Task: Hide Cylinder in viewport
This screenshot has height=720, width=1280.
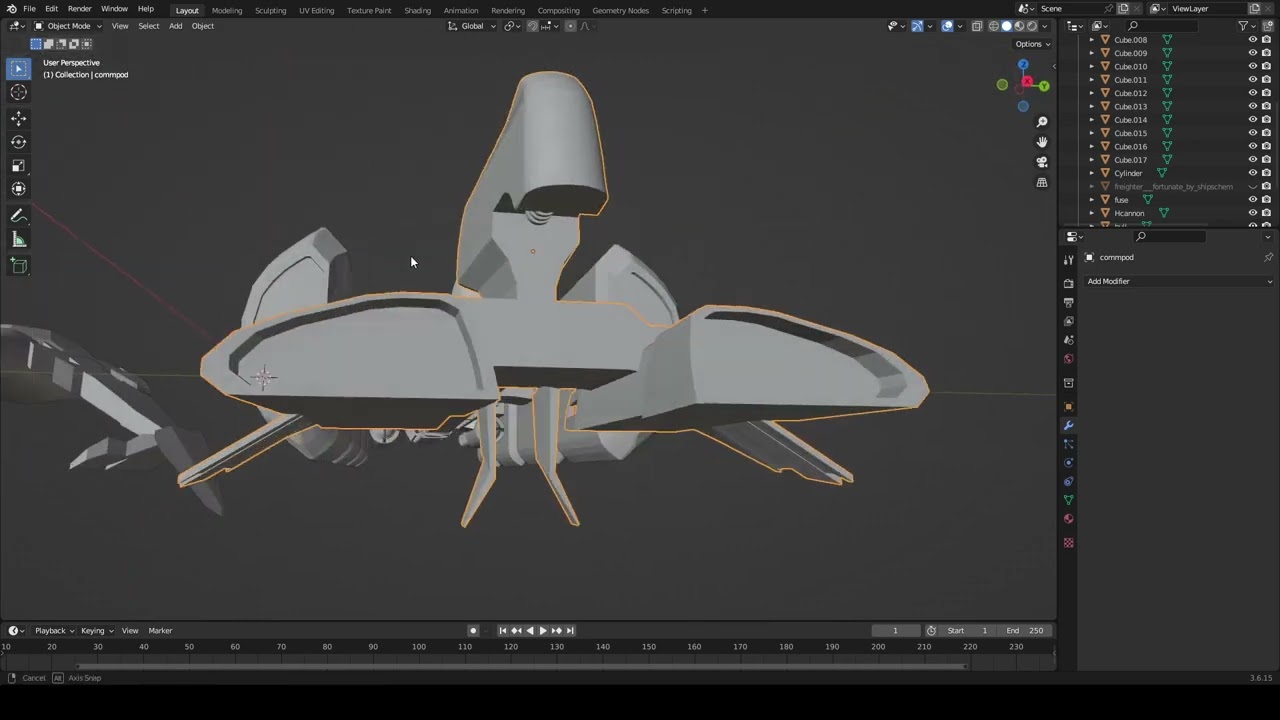Action: (1252, 173)
